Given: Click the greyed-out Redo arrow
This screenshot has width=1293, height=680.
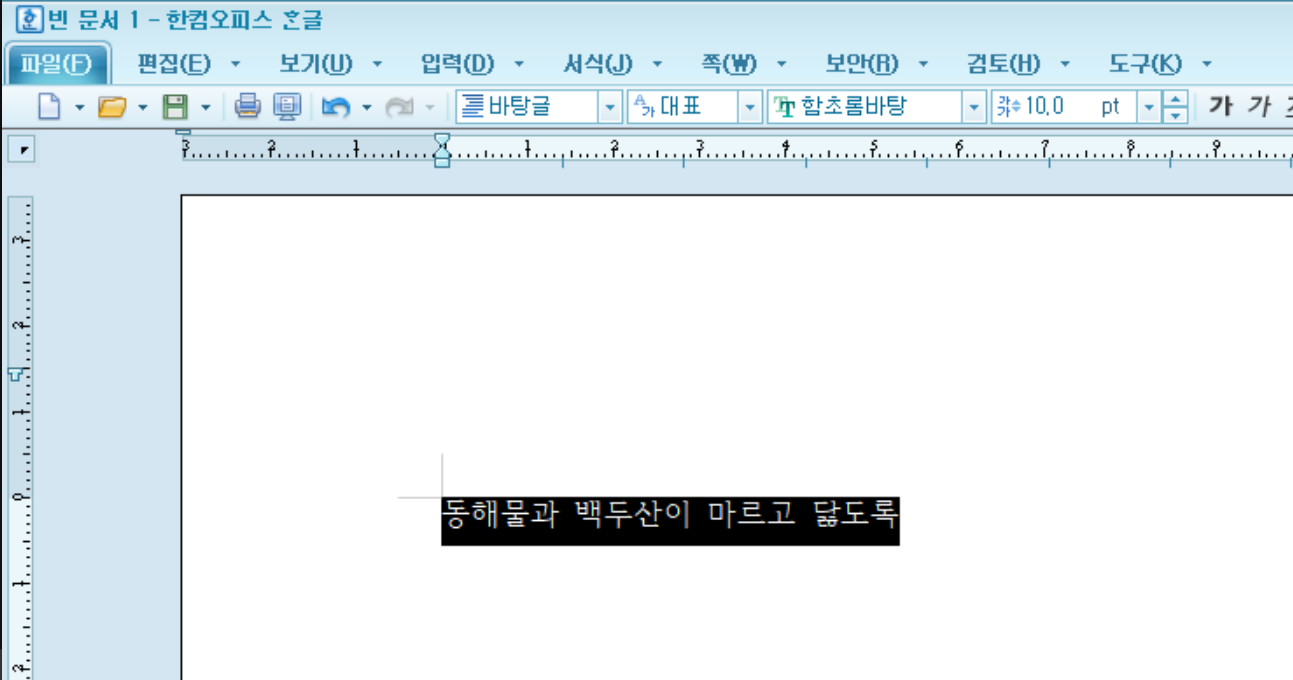Looking at the screenshot, I should point(400,106).
